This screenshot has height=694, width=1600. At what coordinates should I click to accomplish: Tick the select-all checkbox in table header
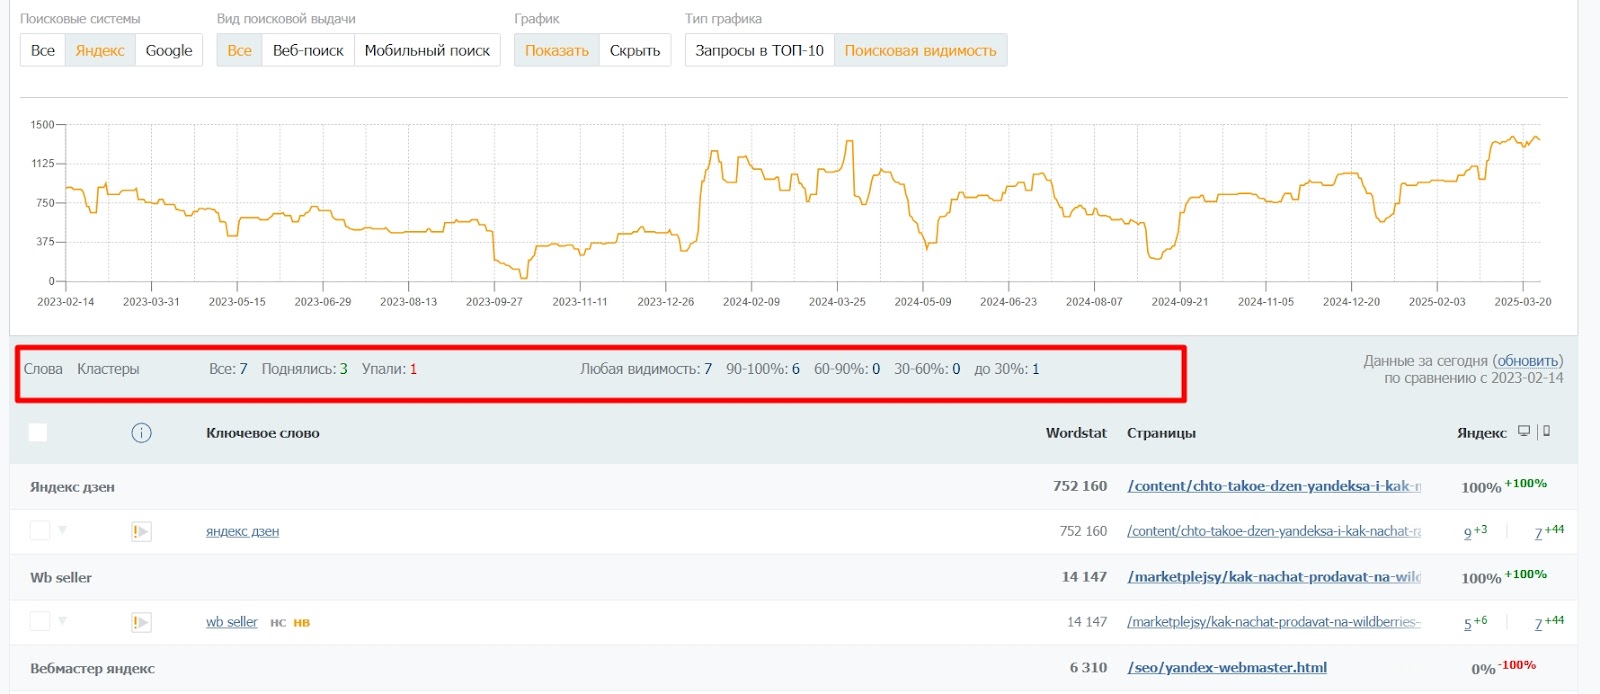click(38, 432)
